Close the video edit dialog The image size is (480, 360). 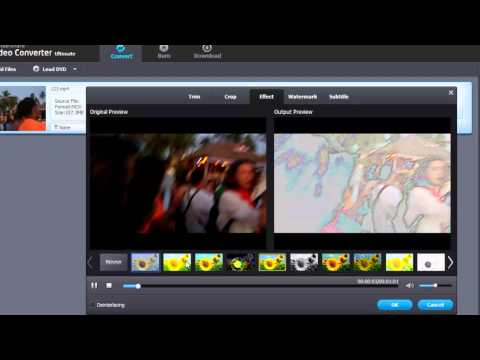[x=451, y=92]
